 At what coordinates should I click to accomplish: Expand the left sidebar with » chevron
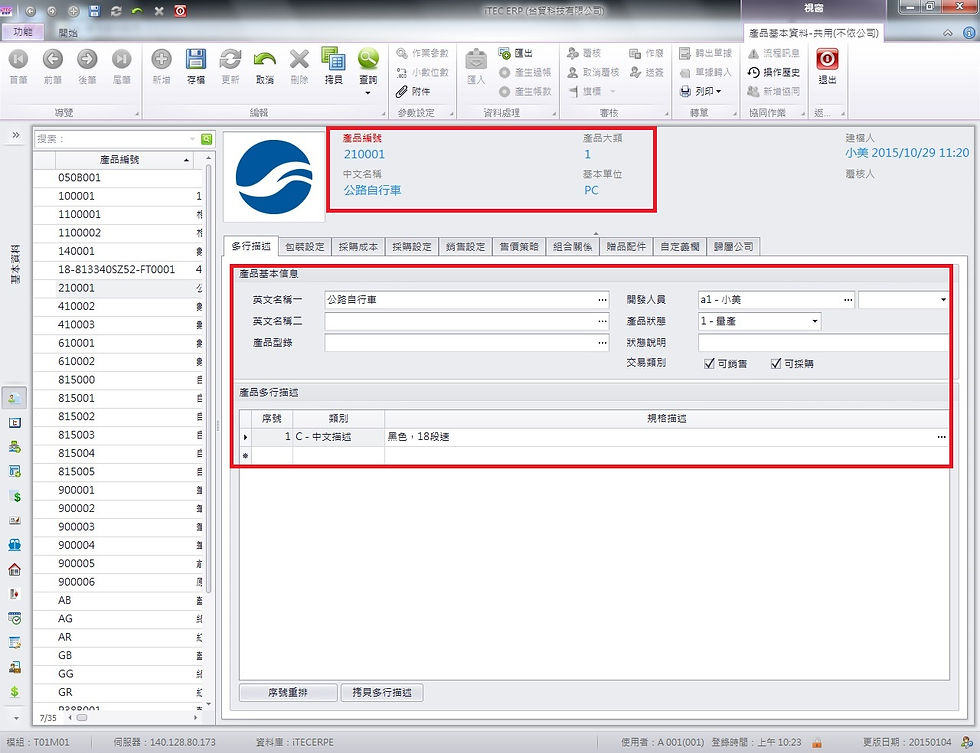(x=16, y=135)
